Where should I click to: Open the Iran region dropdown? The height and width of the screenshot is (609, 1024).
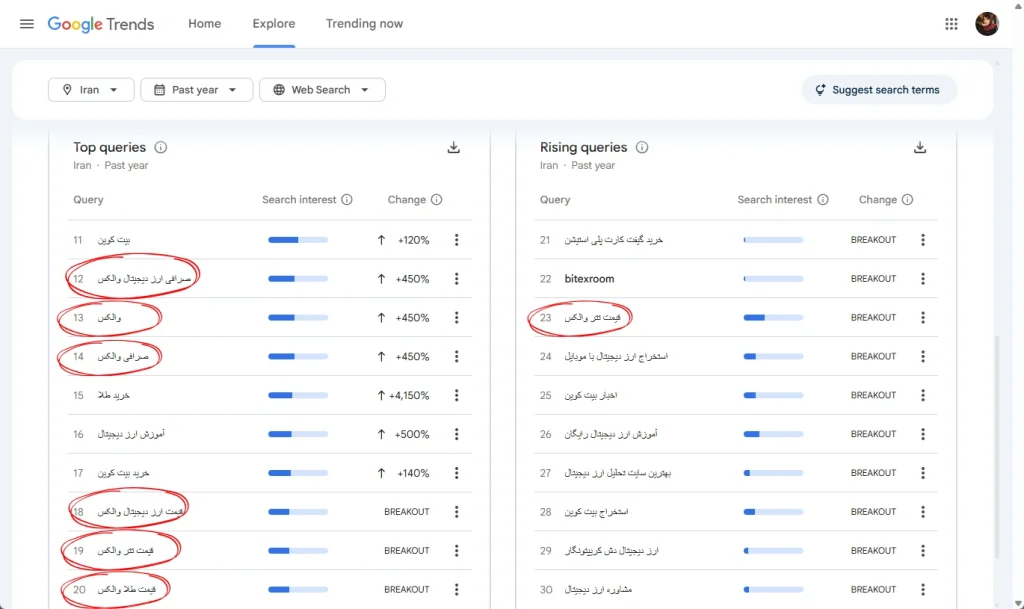91,89
